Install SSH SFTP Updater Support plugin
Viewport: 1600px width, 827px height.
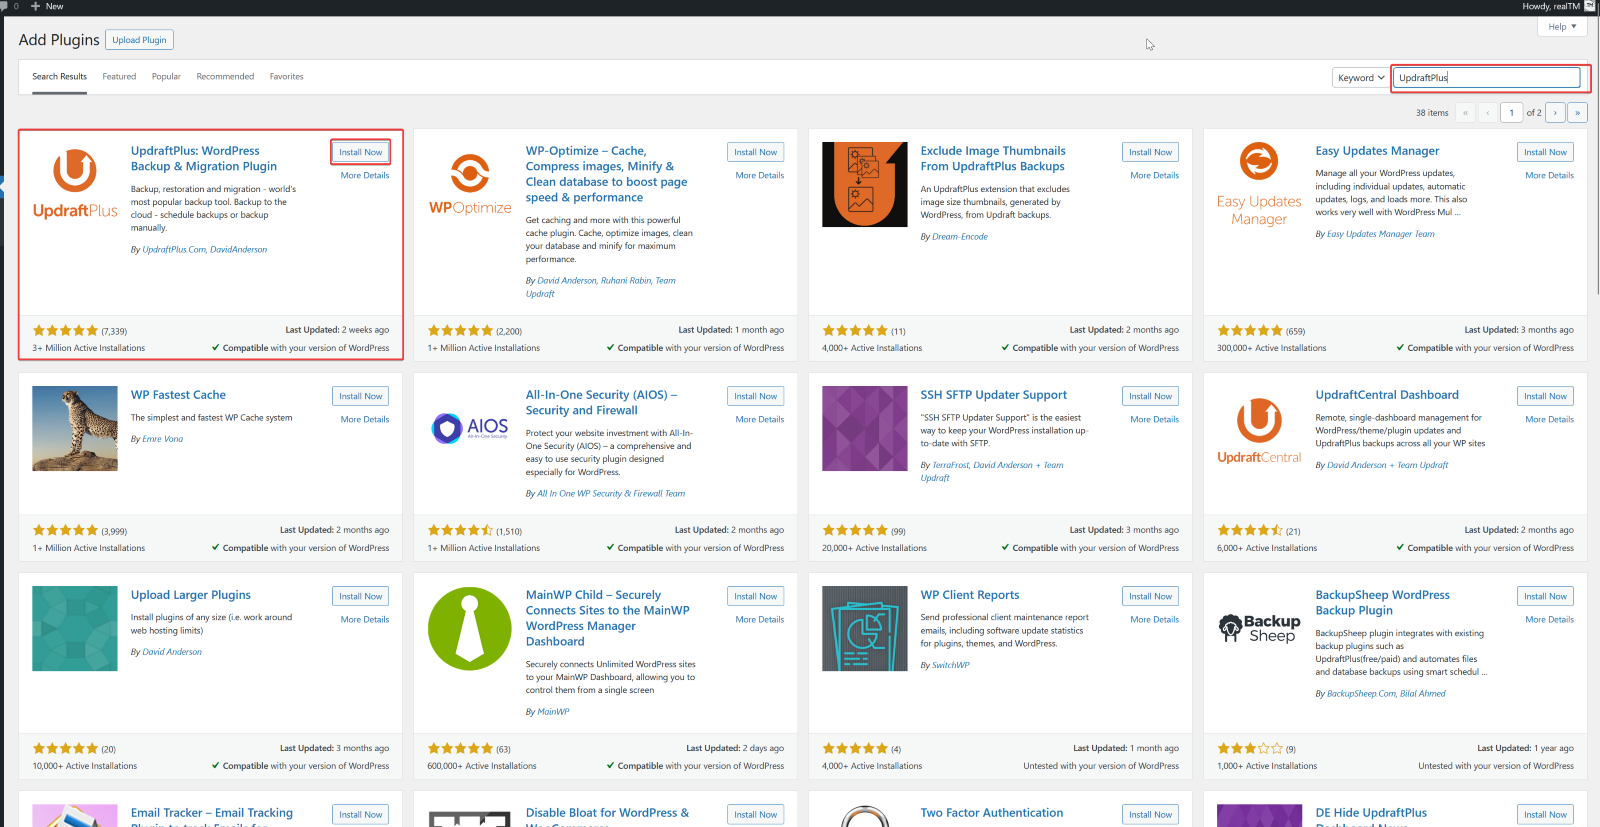(1150, 396)
